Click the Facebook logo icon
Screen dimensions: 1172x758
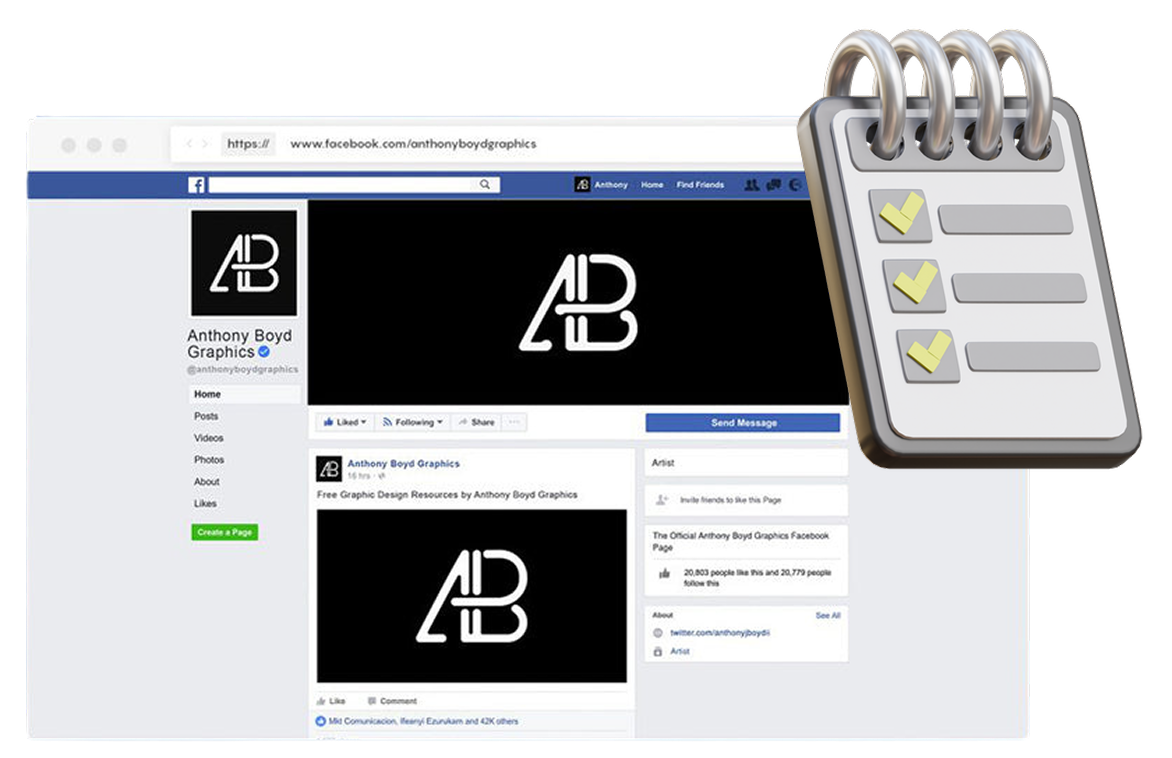(196, 185)
